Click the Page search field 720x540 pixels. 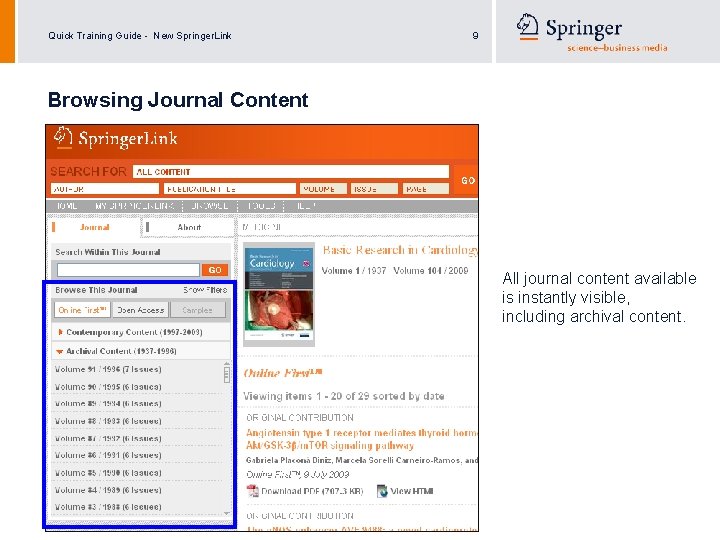pos(426,189)
